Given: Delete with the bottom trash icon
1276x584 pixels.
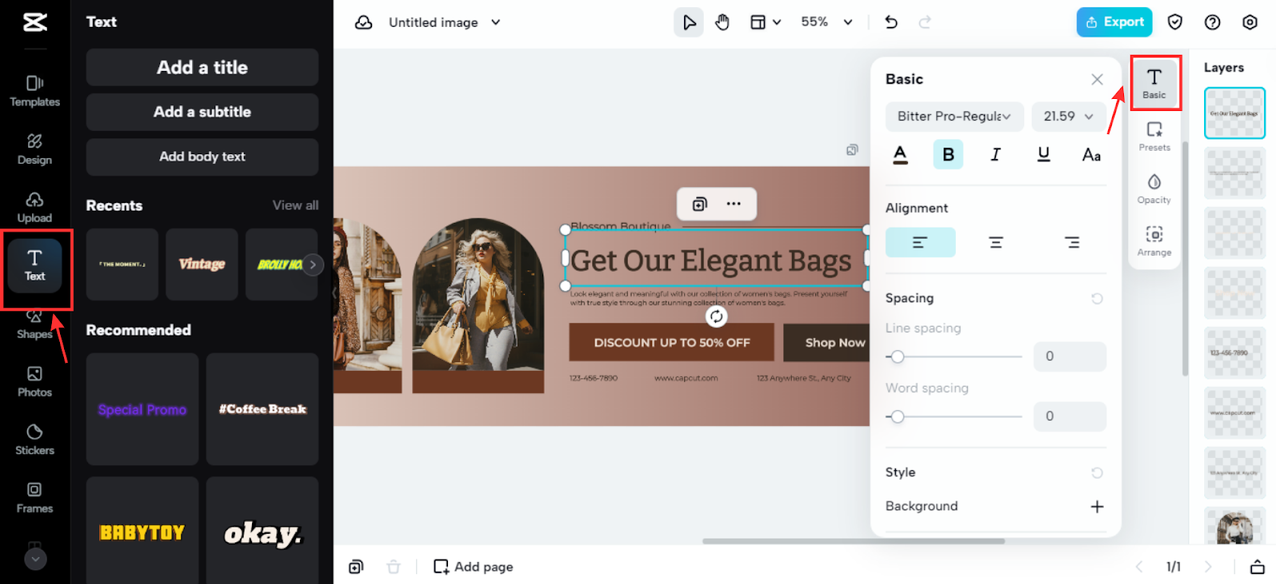Looking at the screenshot, I should click(393, 567).
